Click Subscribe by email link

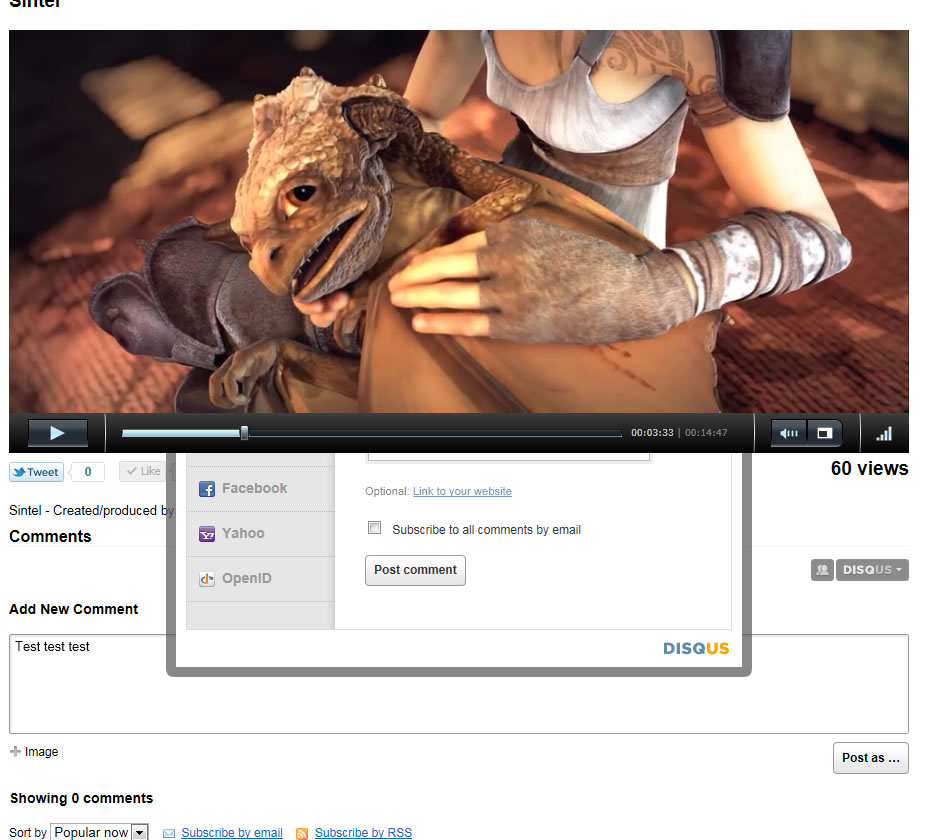tap(232, 832)
